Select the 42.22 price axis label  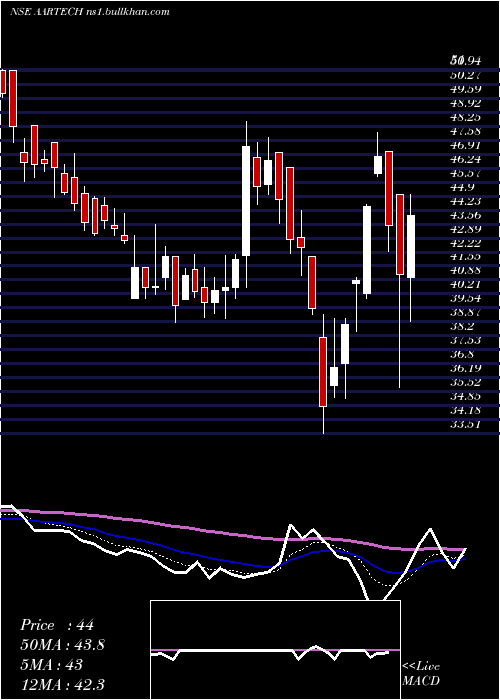pos(465,243)
